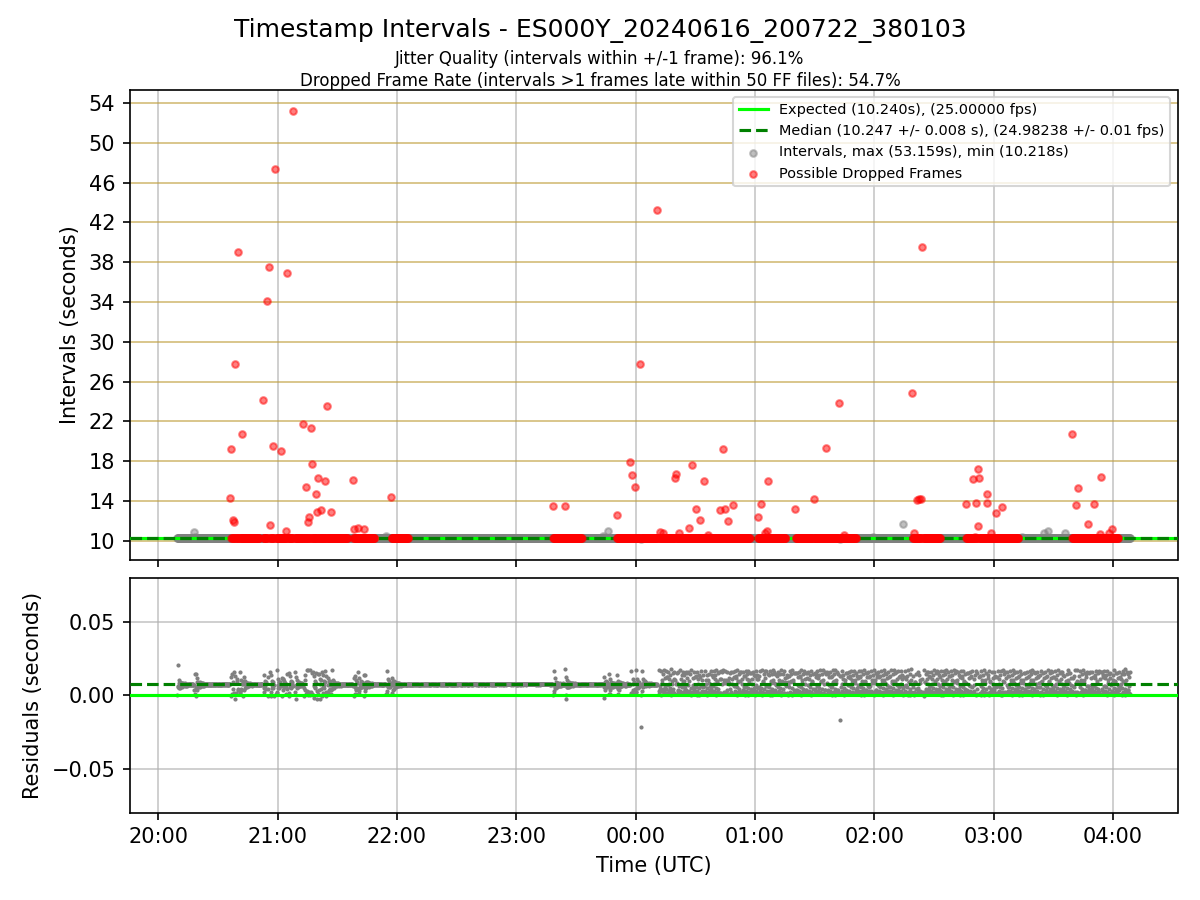Click the highest red point near 53 seconds
The height and width of the screenshot is (900, 1200).
click(293, 111)
